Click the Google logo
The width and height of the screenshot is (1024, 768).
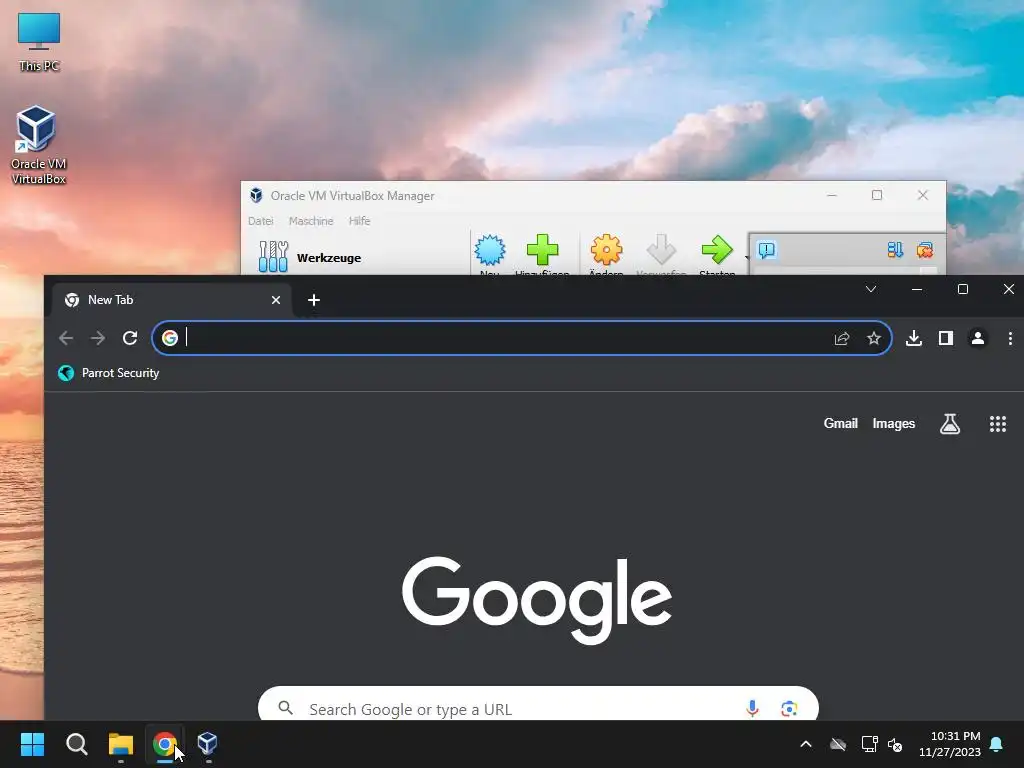537,600
